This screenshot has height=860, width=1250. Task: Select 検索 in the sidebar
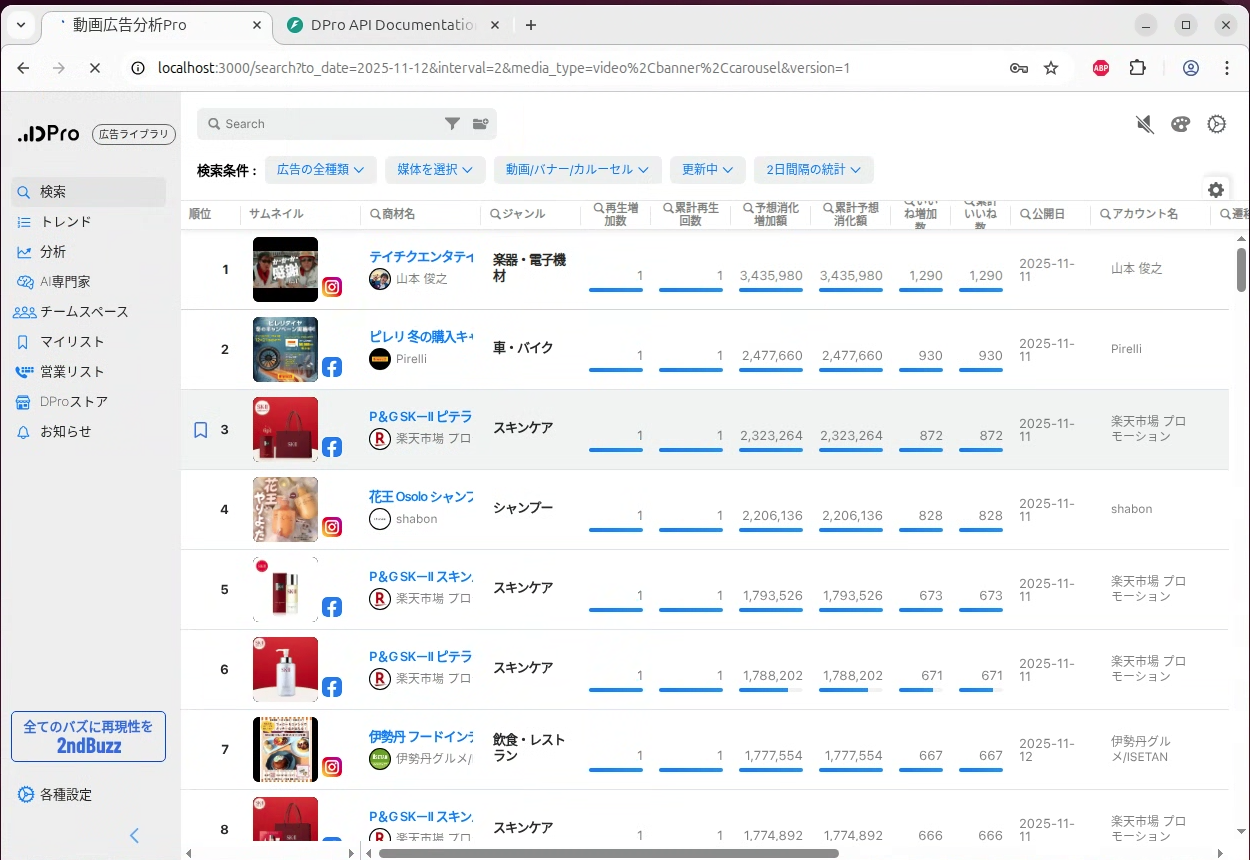88,192
